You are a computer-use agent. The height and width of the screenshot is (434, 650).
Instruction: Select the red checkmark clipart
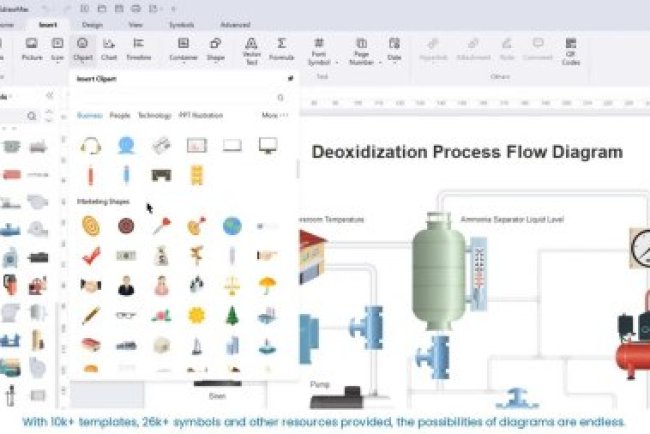tap(91, 256)
